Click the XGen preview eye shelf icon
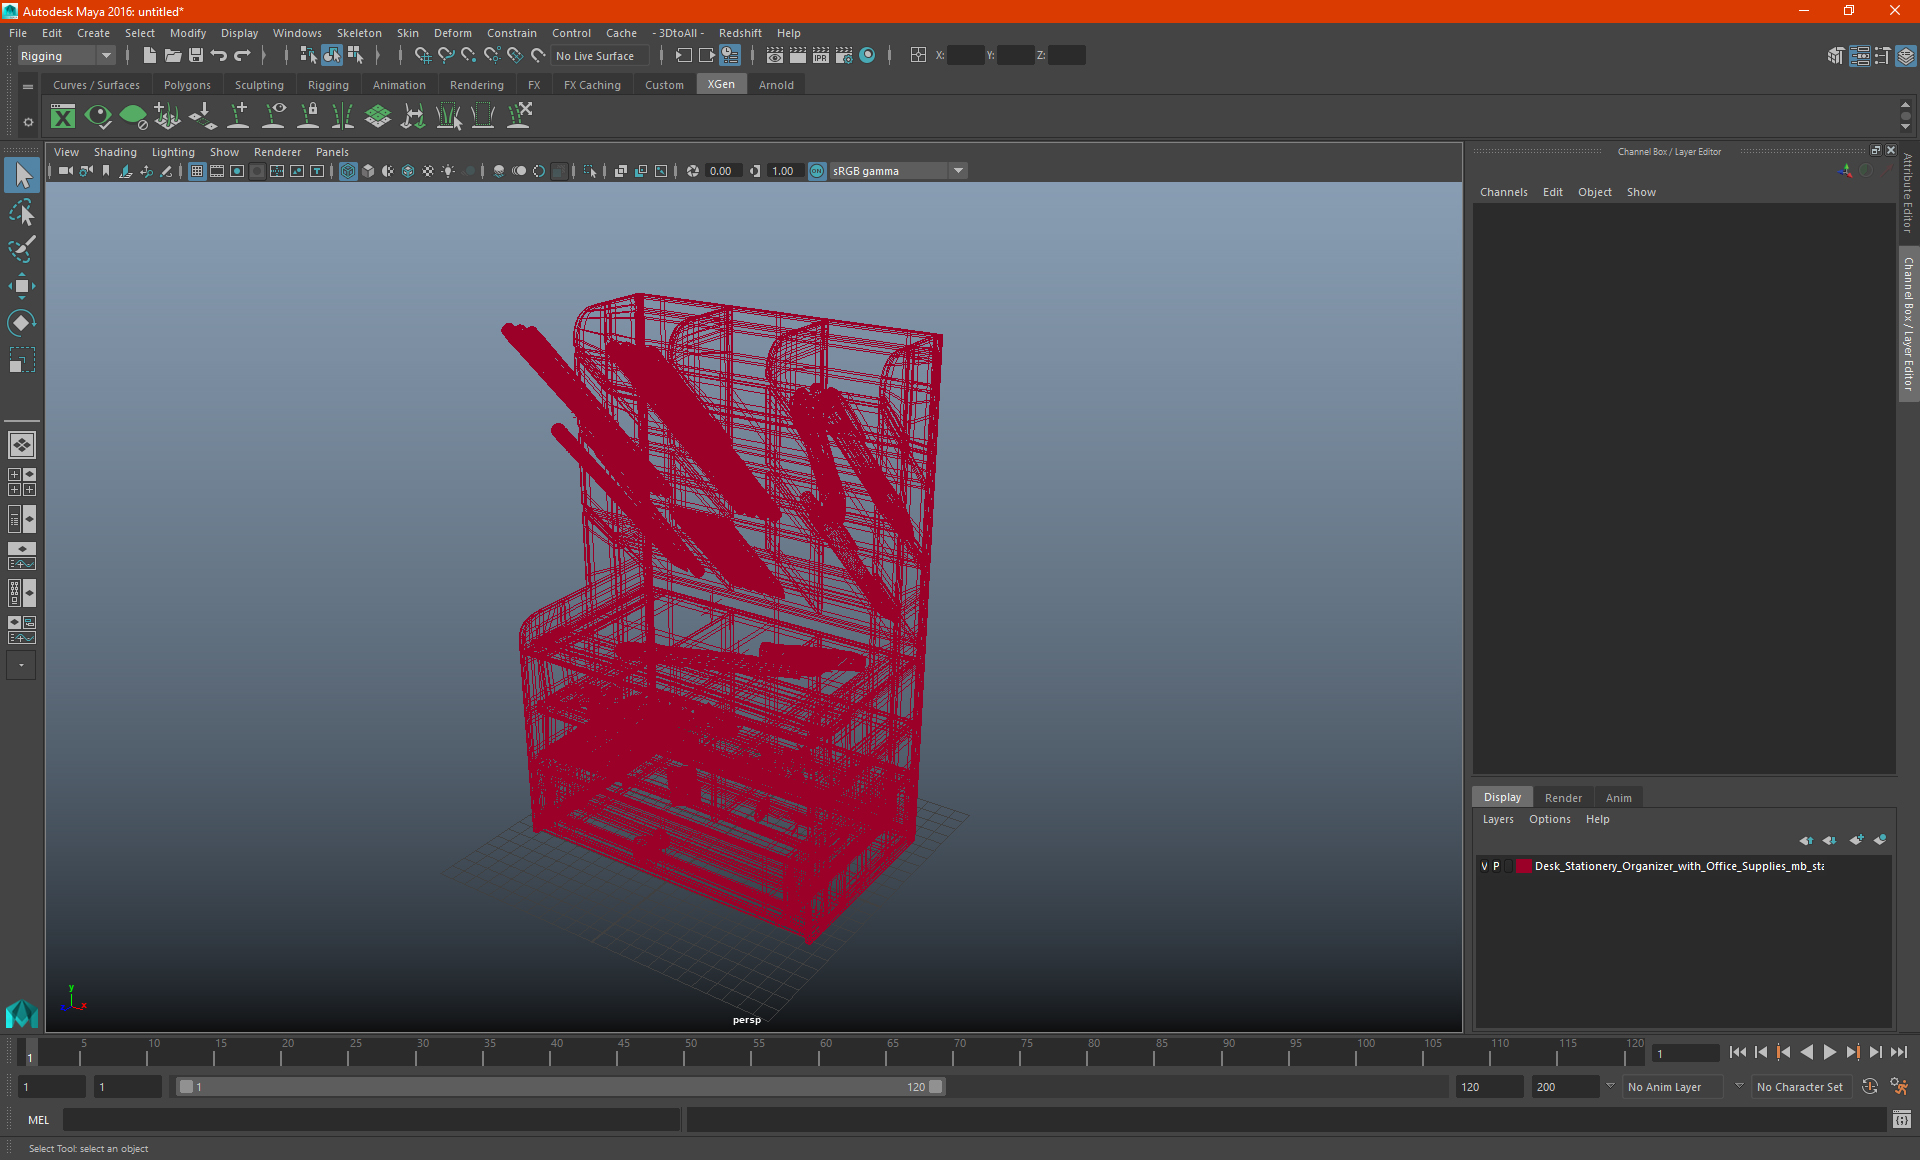This screenshot has width=1920, height=1160. click(x=98, y=116)
